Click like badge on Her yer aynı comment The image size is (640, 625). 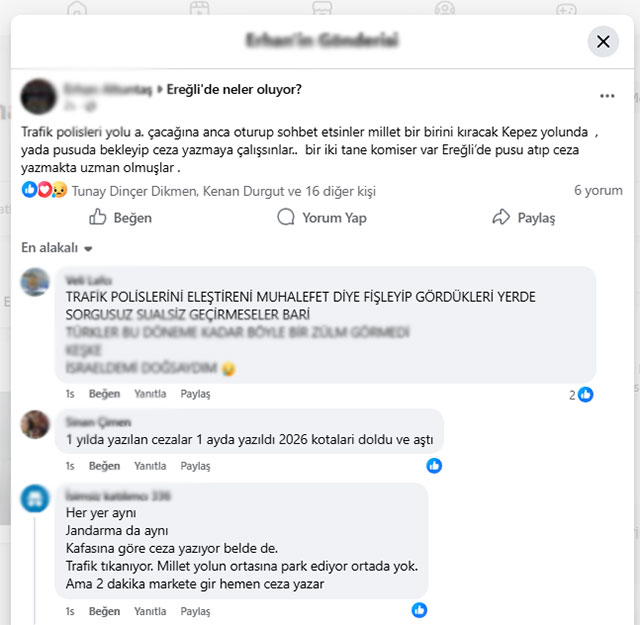(x=419, y=610)
